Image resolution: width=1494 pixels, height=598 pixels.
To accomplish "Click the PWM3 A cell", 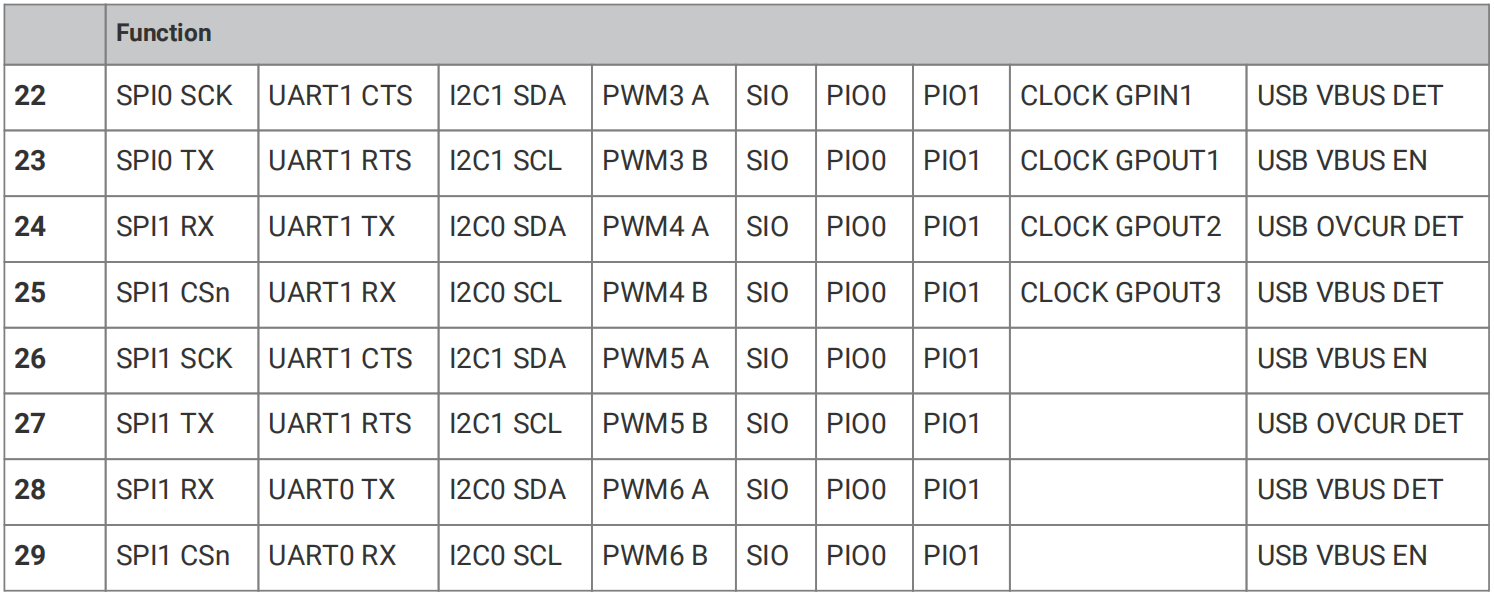I will click(x=664, y=97).
